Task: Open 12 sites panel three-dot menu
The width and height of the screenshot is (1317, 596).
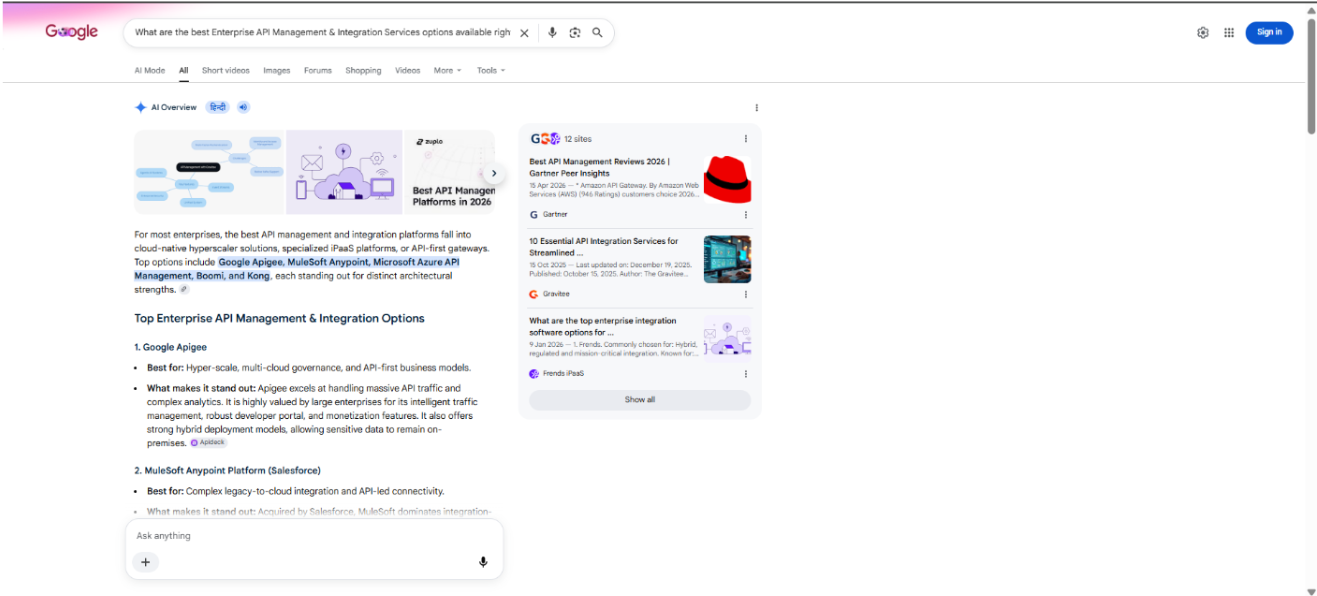Action: (x=745, y=139)
